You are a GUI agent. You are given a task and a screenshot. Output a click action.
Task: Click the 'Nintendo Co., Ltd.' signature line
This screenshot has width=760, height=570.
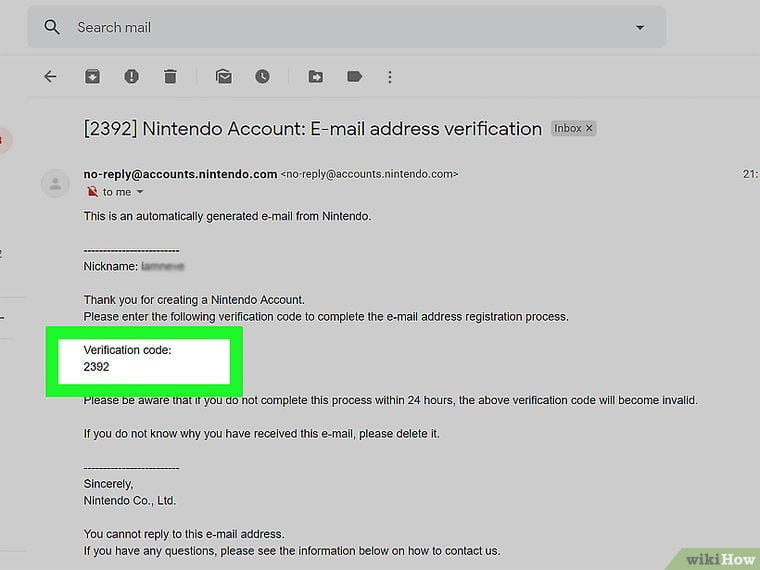tap(130, 501)
